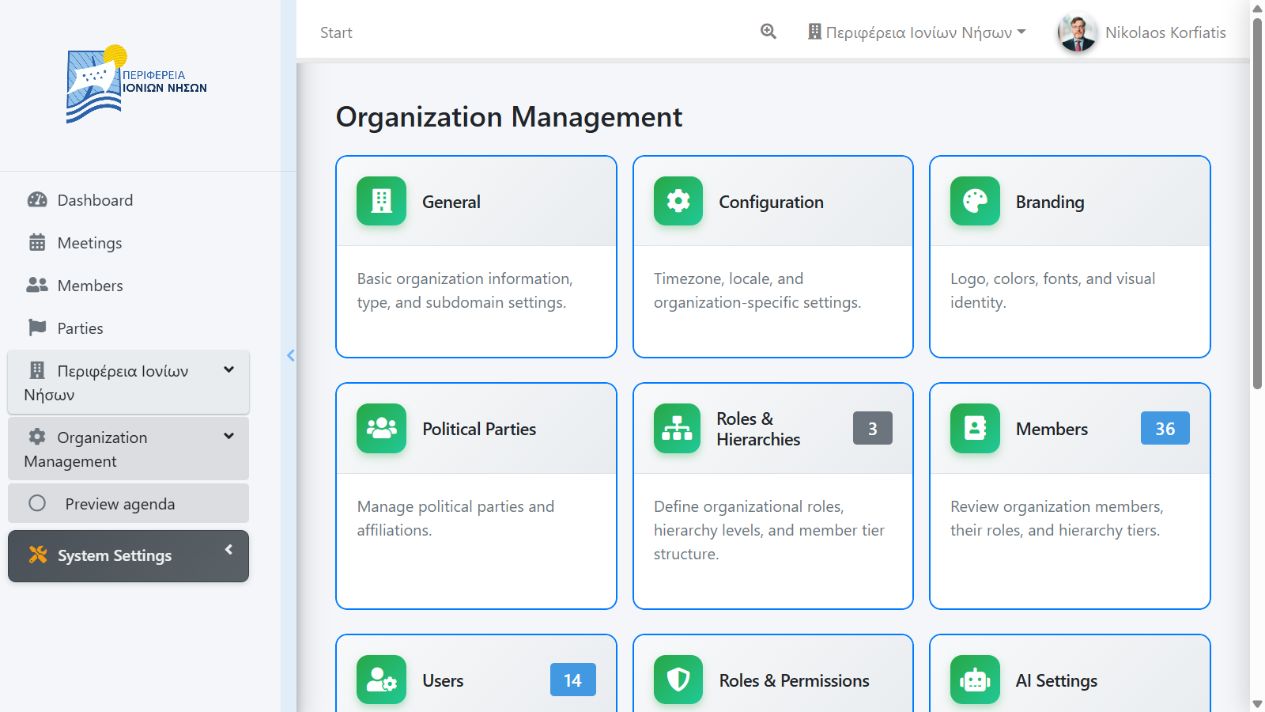
Task: Click the Περιφέρεια Ιονίων Νήσων logo
Action: coord(137,84)
